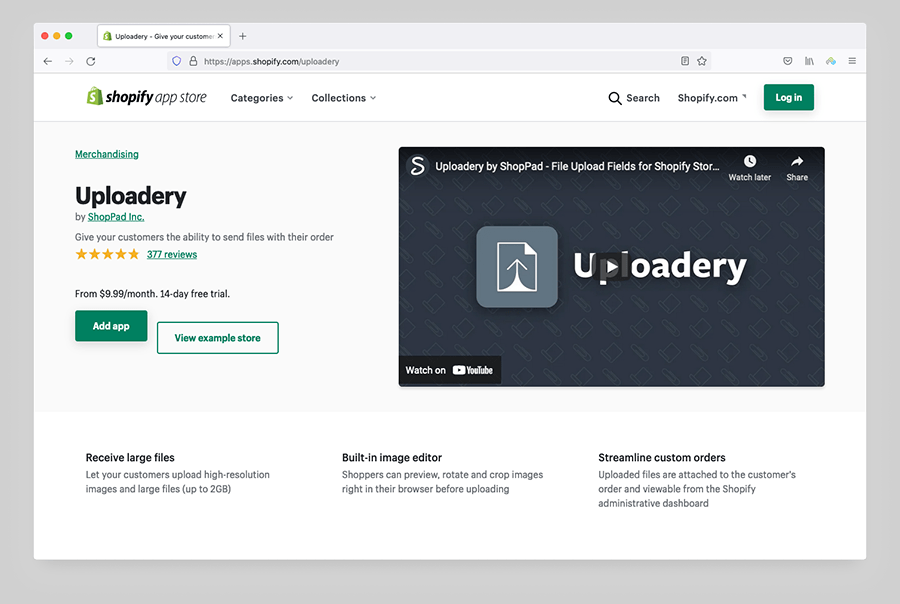Viewport: 900px width, 604px height.
Task: Open the Pocket save icon
Action: pos(788,61)
